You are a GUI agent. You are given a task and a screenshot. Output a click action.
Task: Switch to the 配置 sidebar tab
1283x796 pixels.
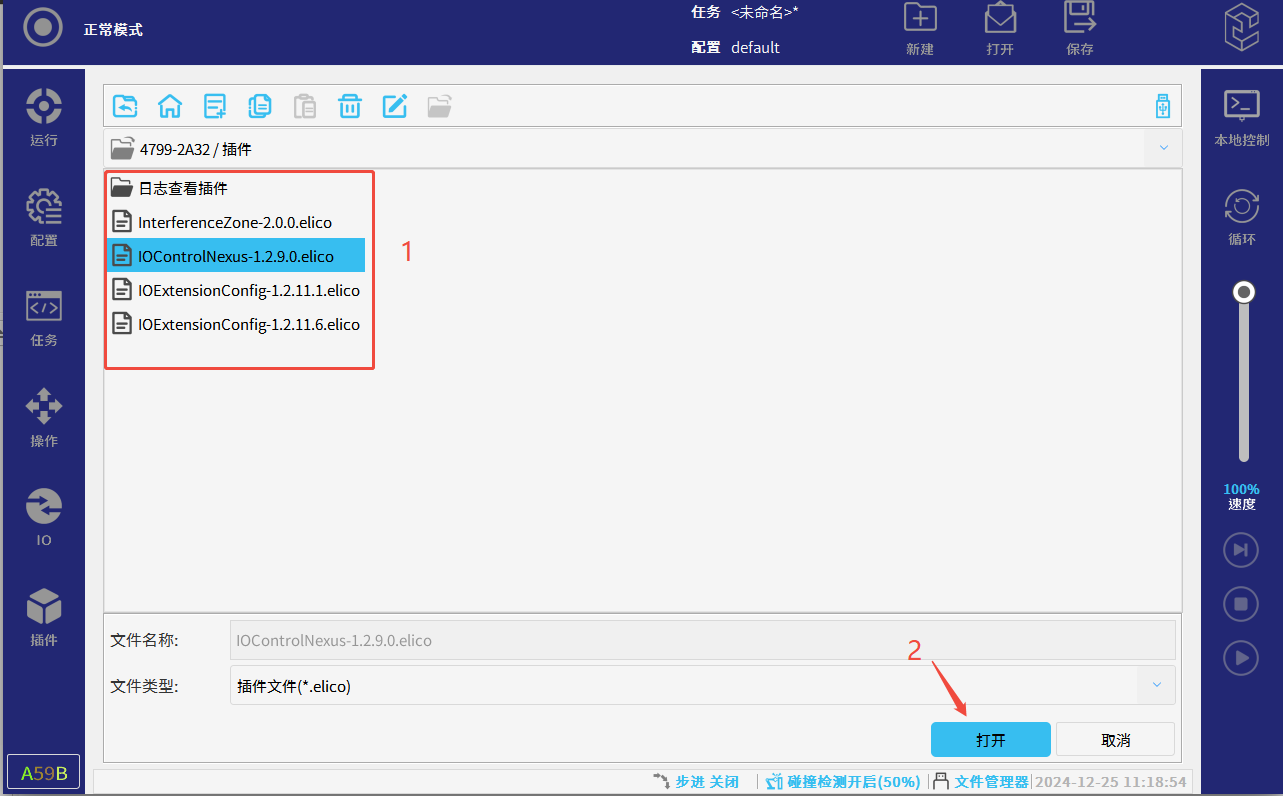[44, 217]
